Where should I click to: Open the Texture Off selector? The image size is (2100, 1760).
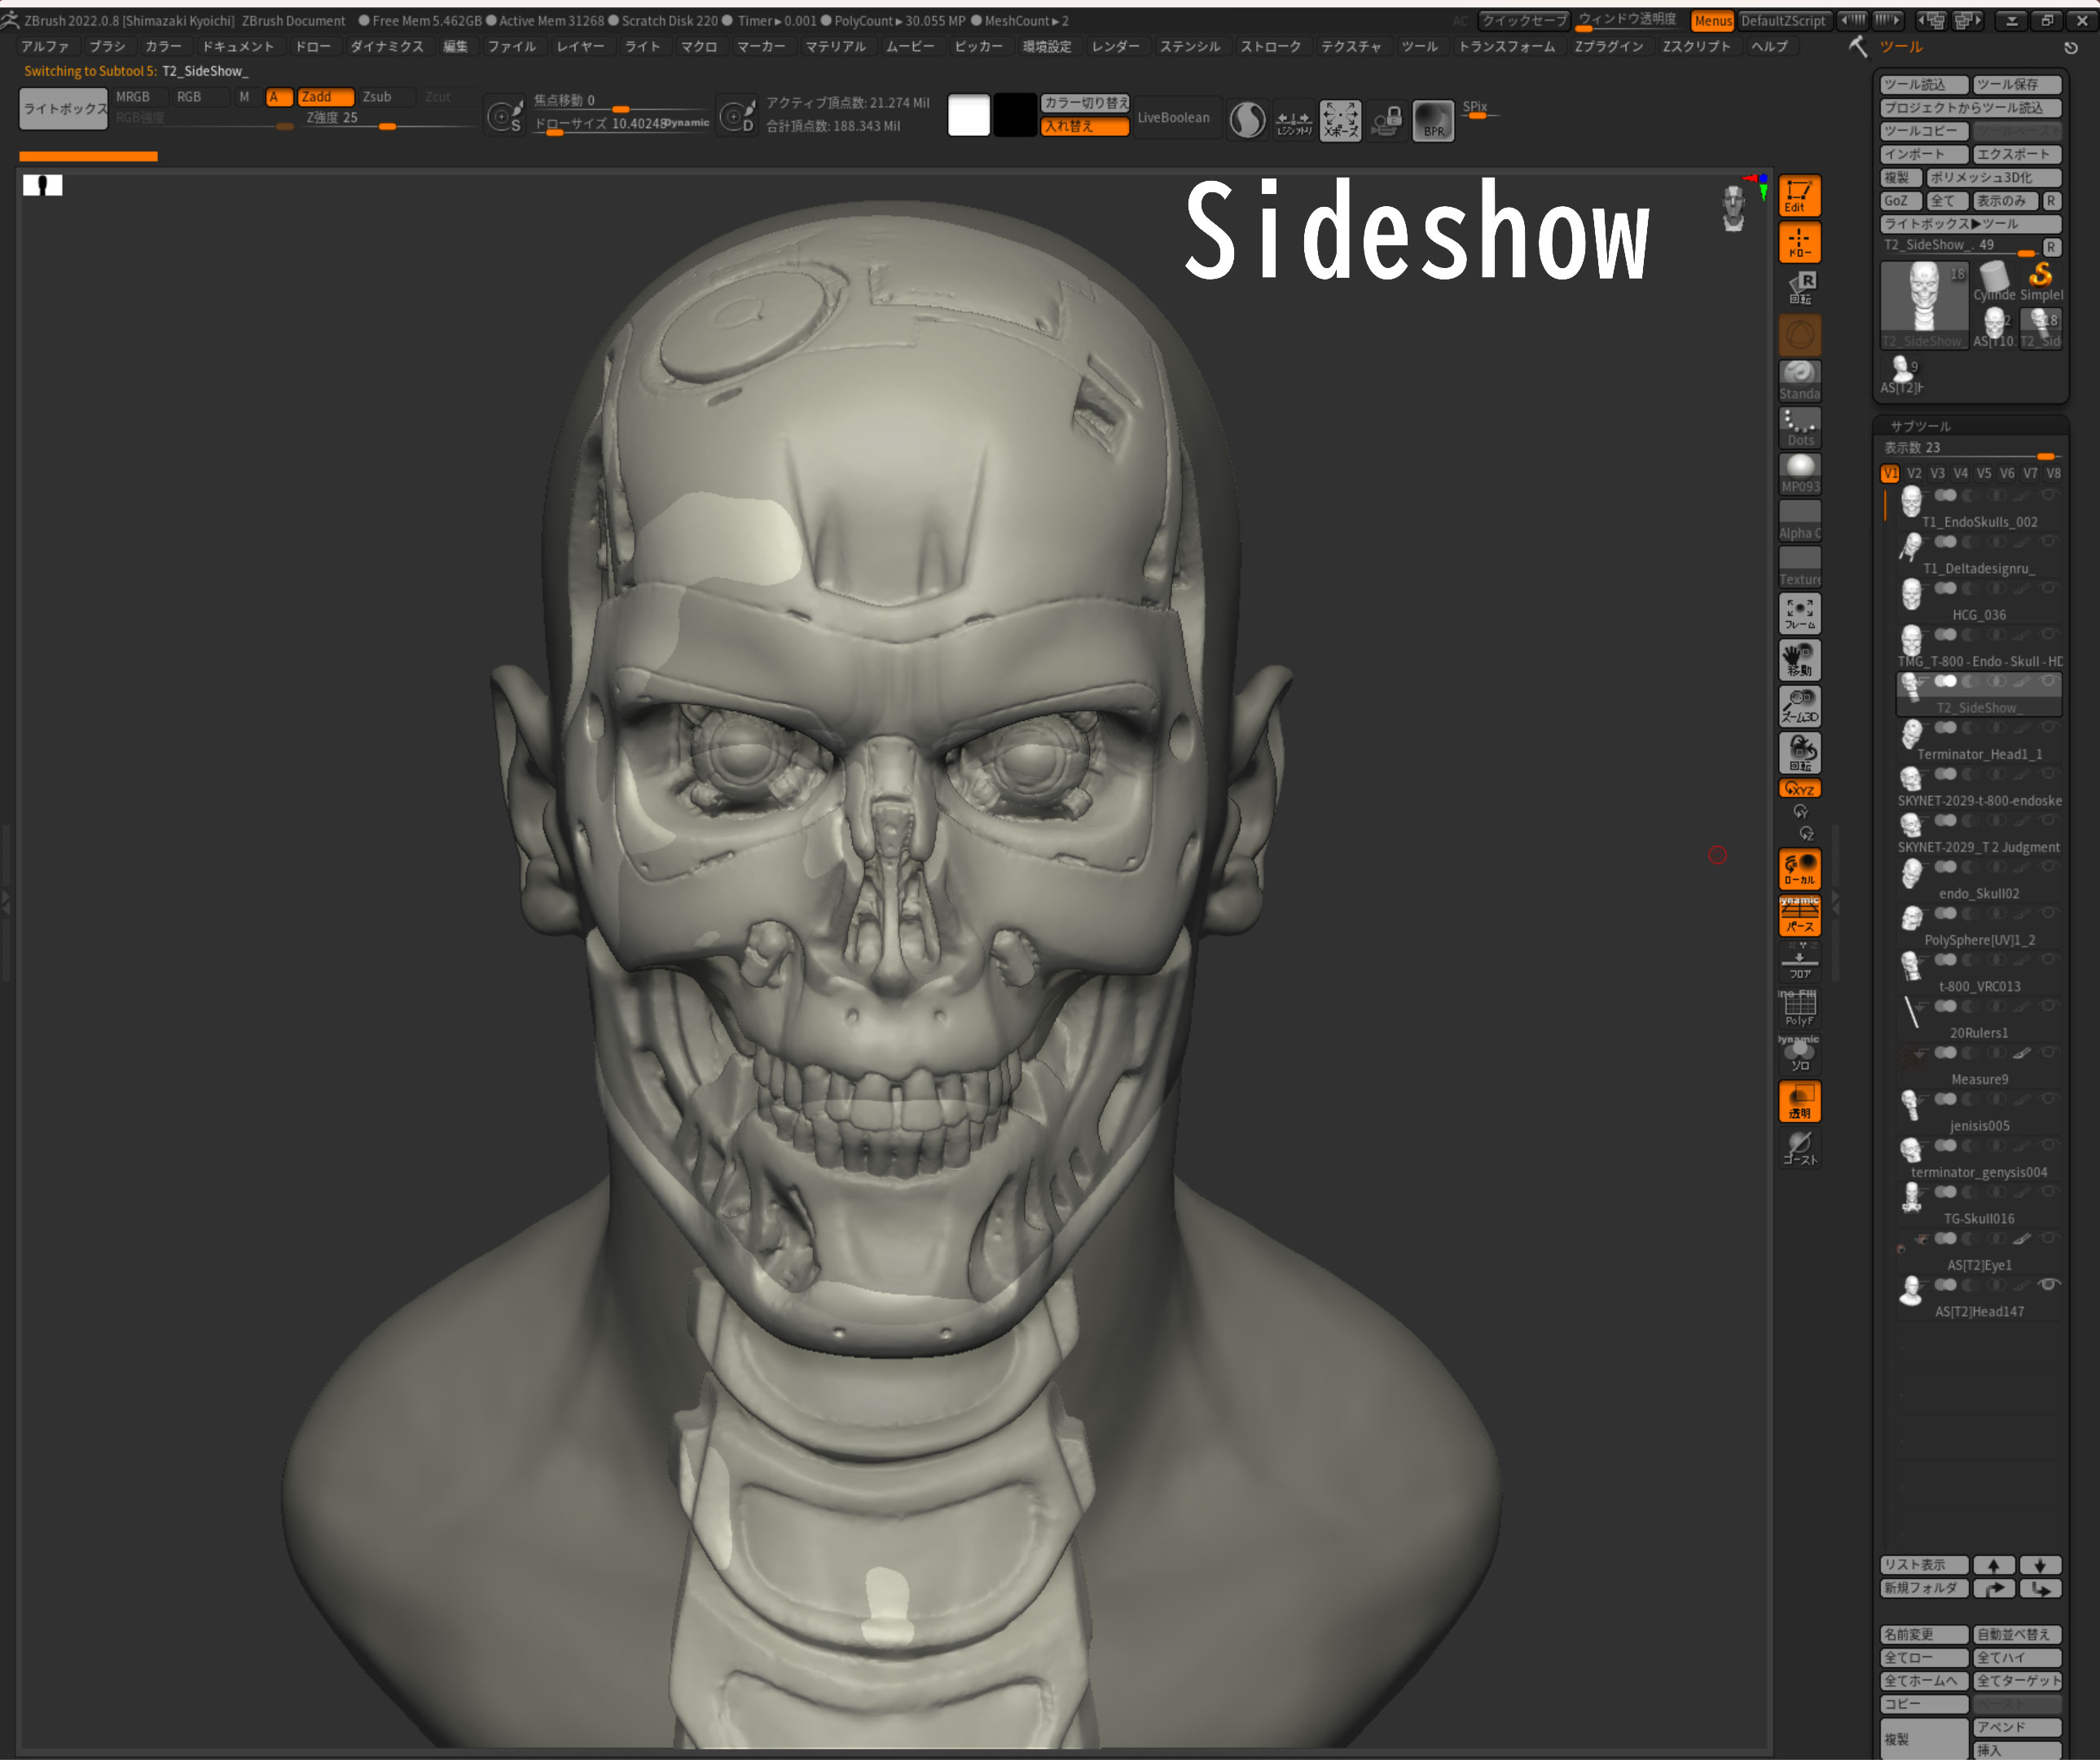coord(1799,567)
